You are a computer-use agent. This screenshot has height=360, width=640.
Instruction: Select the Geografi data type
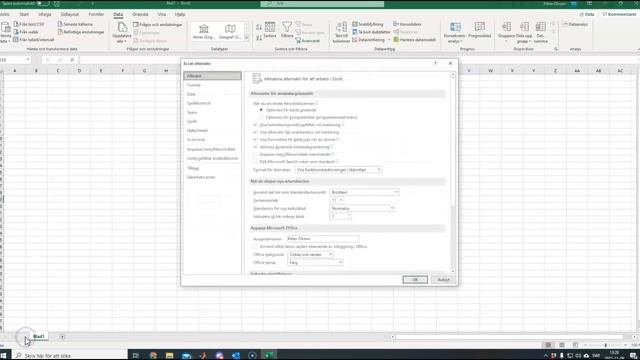tap(230, 32)
